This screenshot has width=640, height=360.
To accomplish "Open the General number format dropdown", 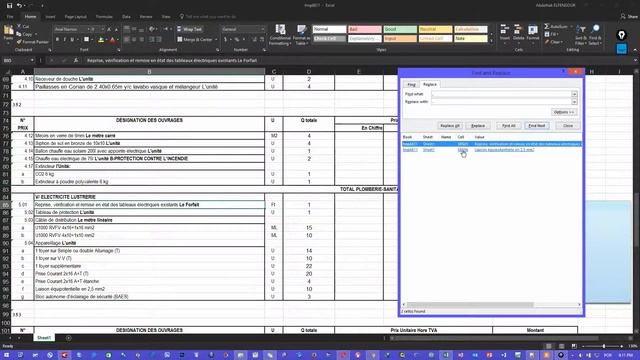I will (x=262, y=29).
